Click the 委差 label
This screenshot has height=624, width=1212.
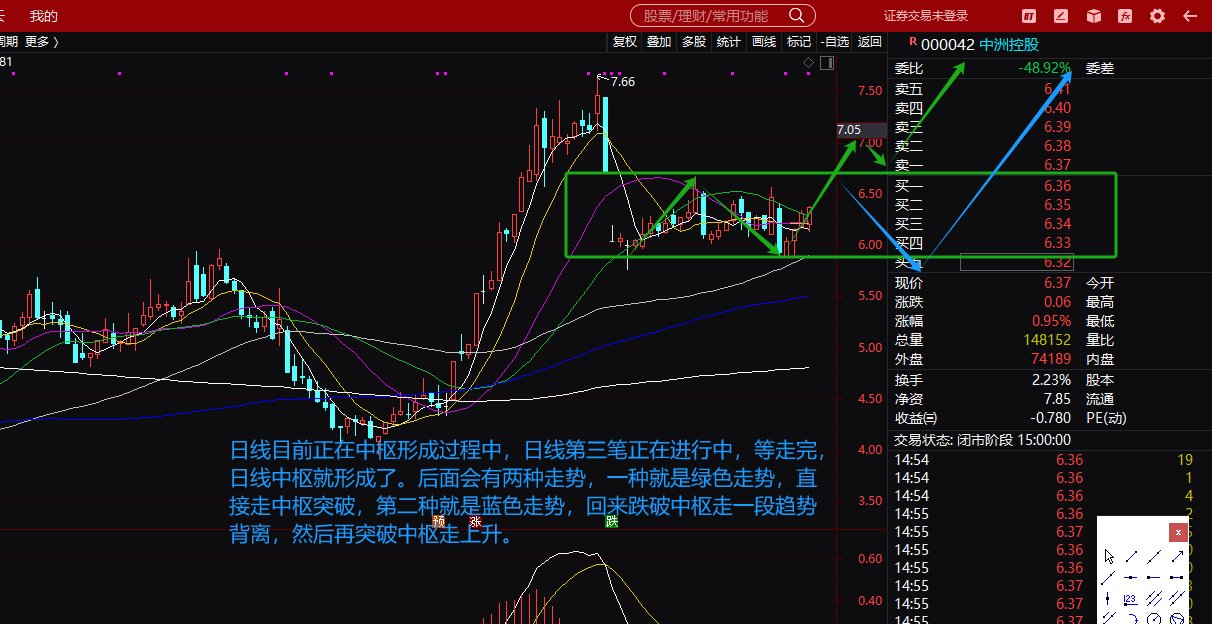(x=1100, y=69)
